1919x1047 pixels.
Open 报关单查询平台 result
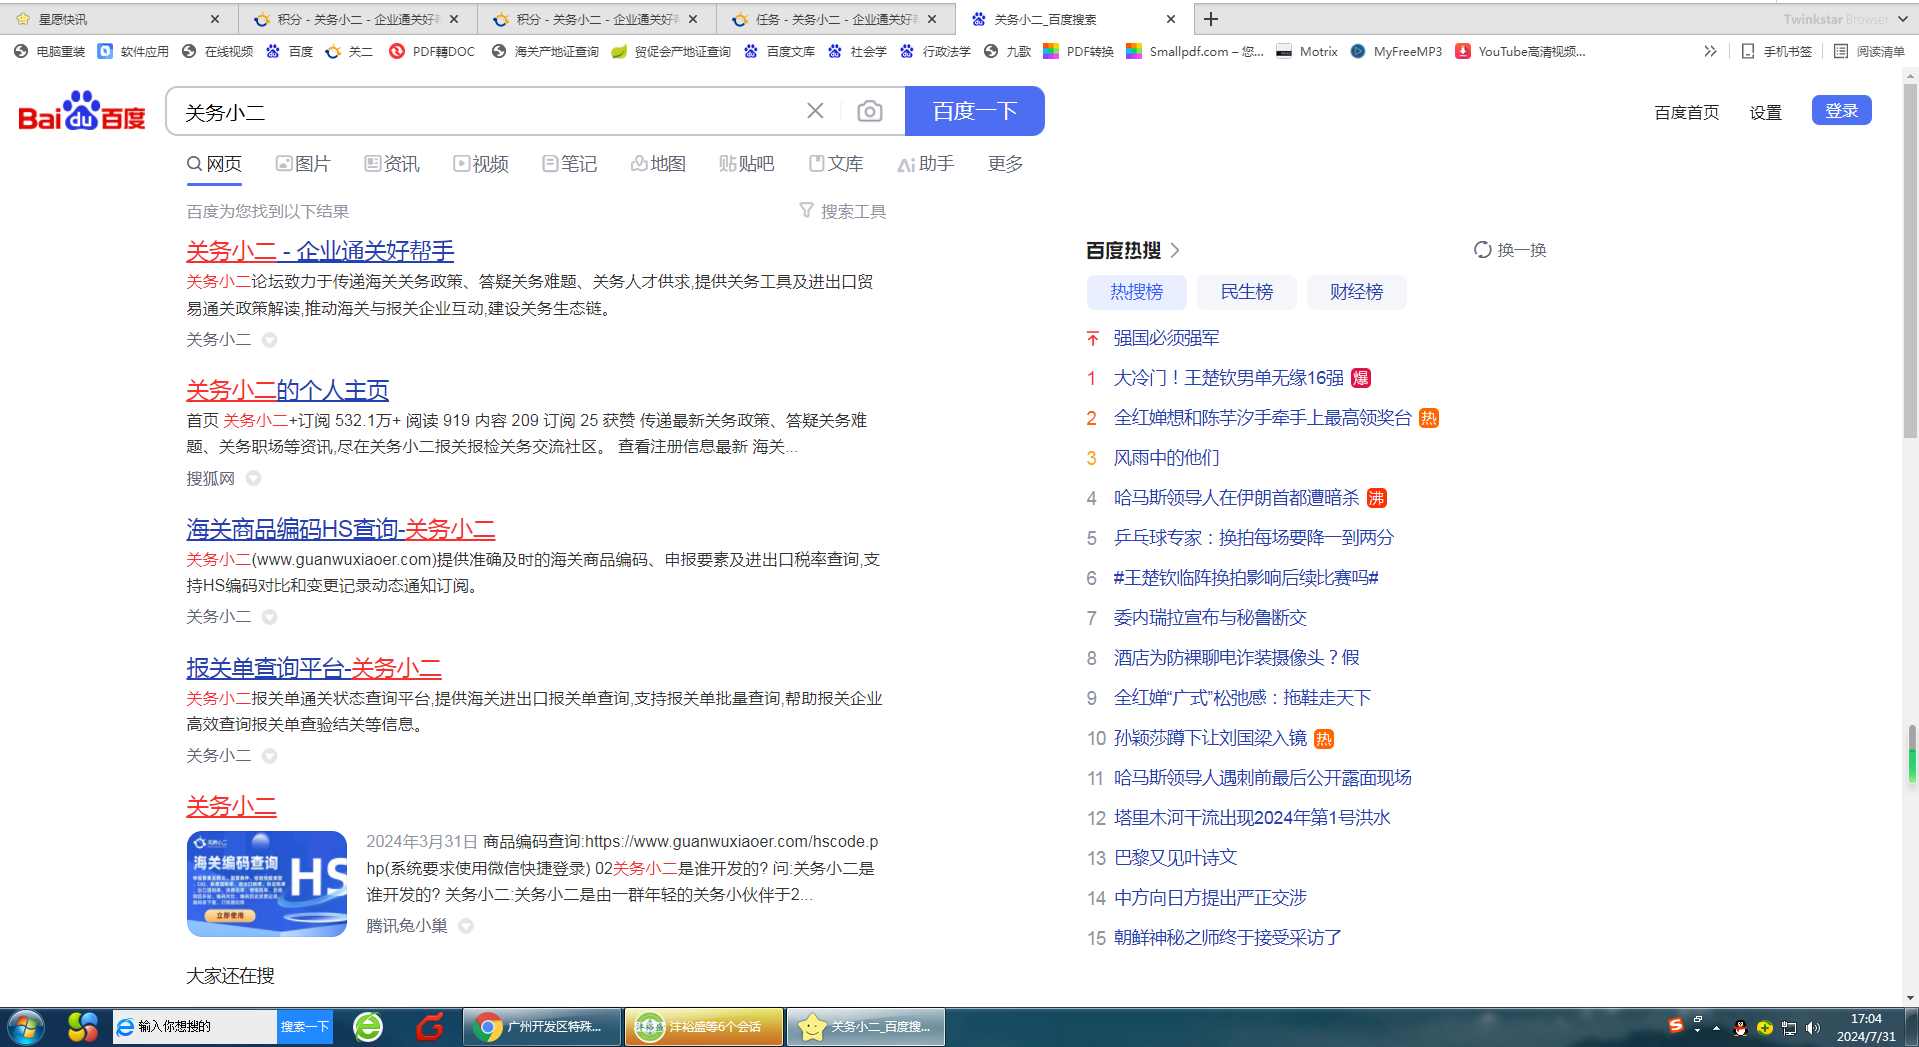point(314,668)
